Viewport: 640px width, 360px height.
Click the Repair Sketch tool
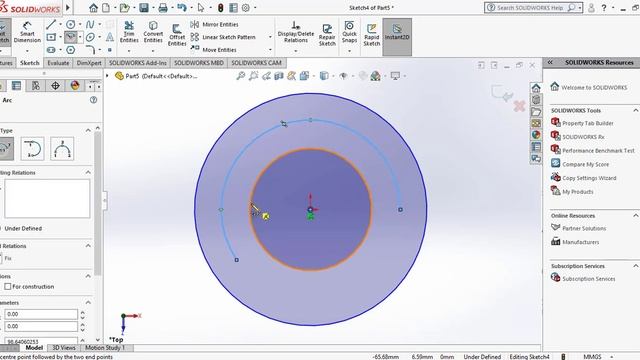(x=327, y=35)
